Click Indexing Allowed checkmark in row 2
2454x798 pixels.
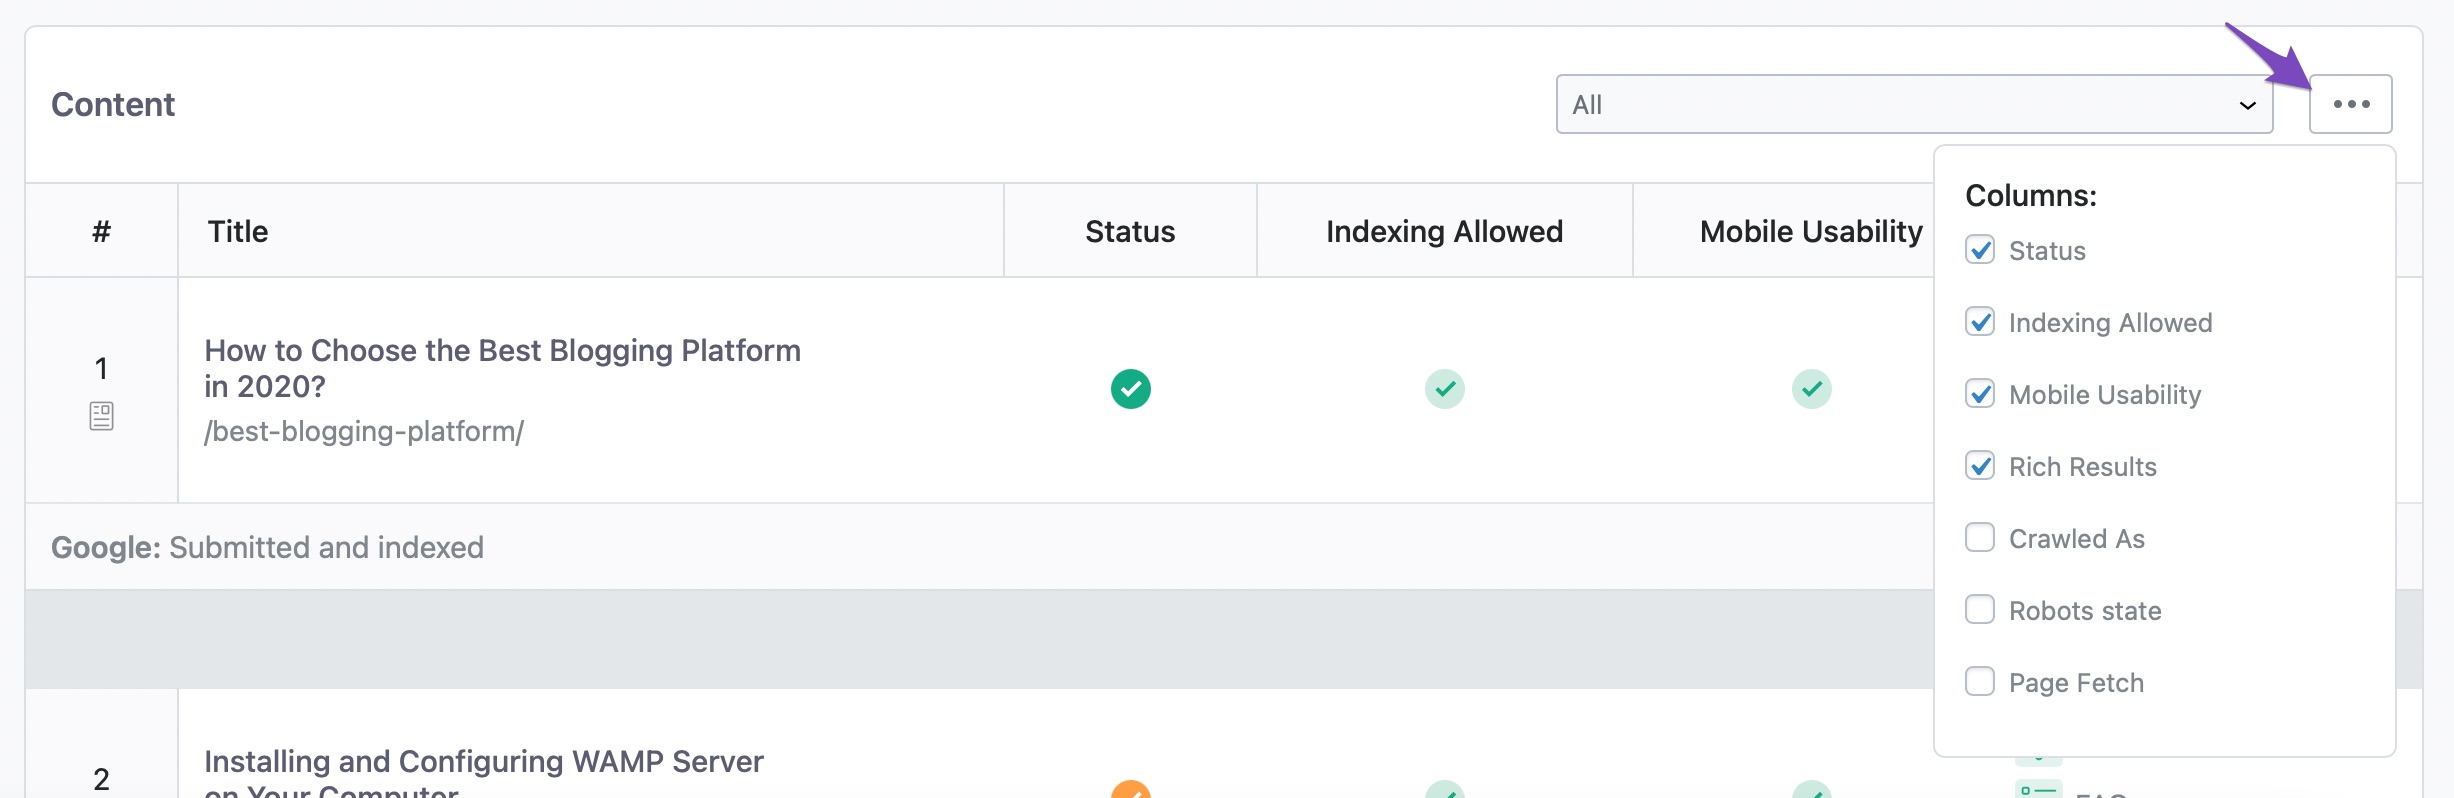click(1444, 789)
